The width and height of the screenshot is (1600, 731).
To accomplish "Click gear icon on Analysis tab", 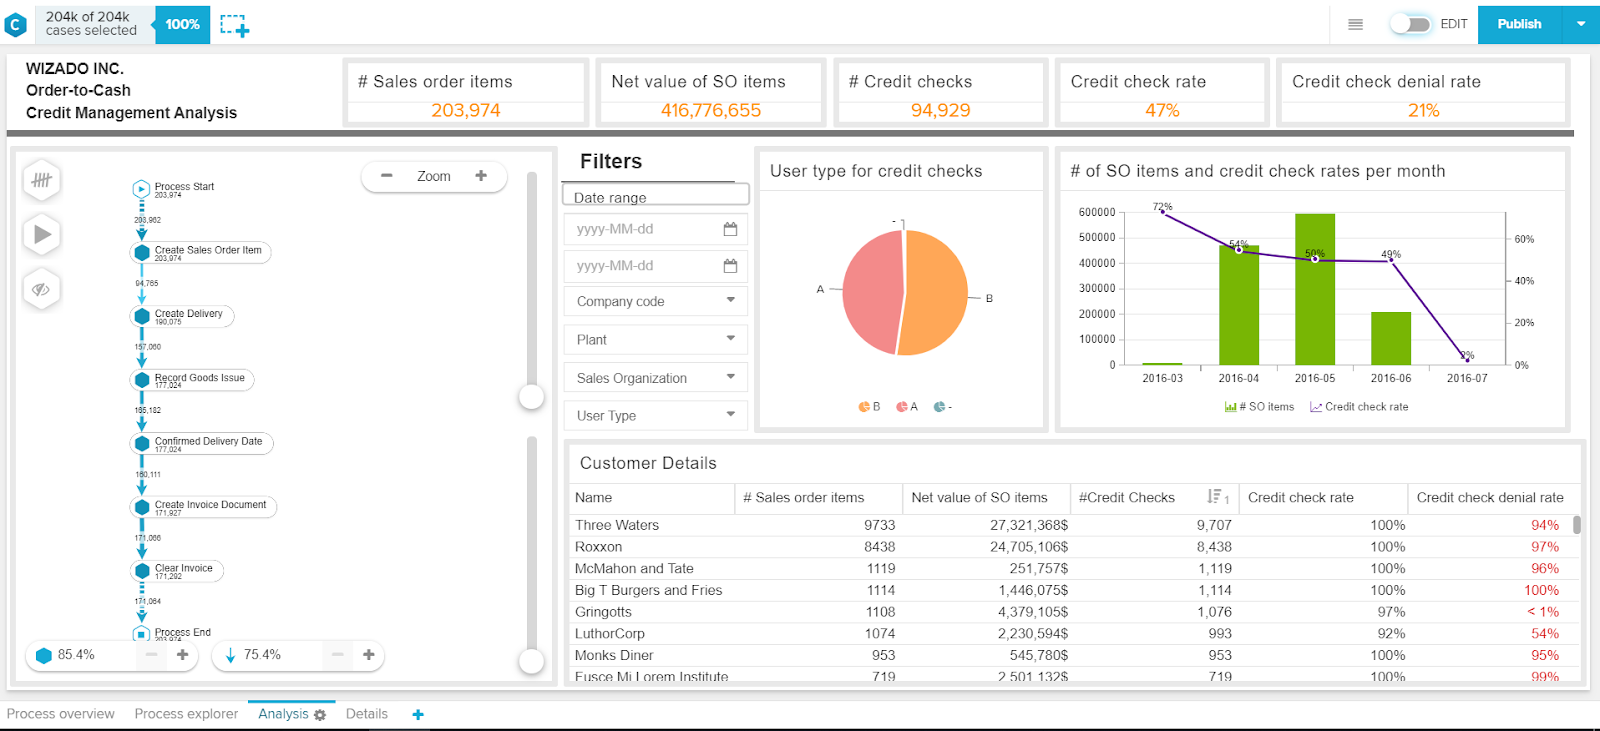I will click(320, 715).
